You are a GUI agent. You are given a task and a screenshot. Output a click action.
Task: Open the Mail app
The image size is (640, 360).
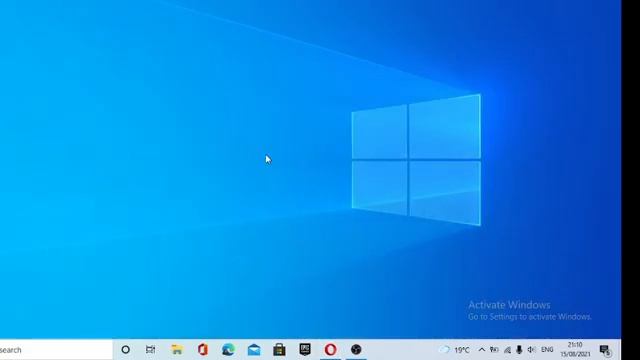pos(254,350)
